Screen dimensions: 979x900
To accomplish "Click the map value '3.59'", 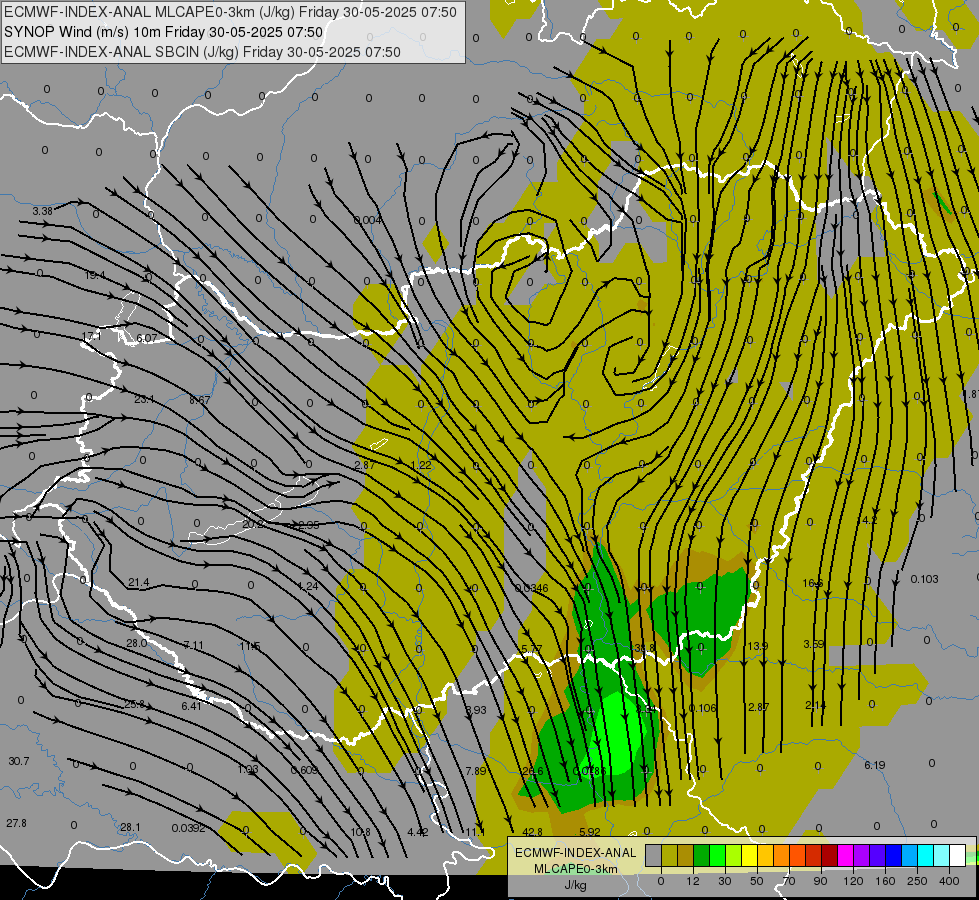I will pos(814,643).
